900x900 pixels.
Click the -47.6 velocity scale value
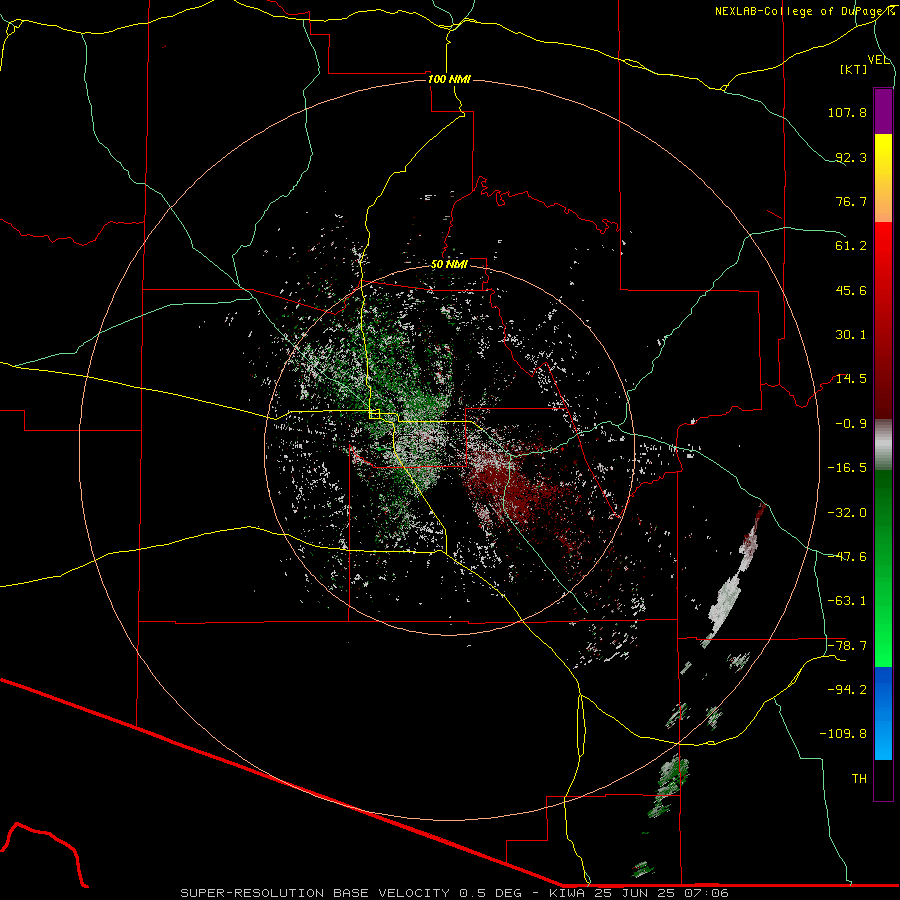point(847,557)
